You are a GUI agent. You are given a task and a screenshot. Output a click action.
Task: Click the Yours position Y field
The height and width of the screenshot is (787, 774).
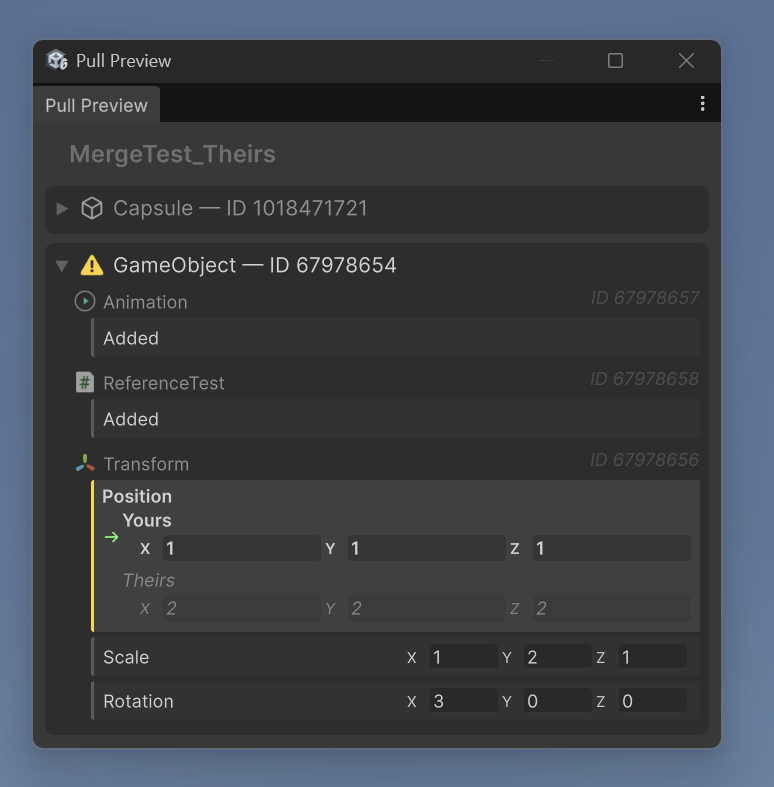click(x=426, y=548)
